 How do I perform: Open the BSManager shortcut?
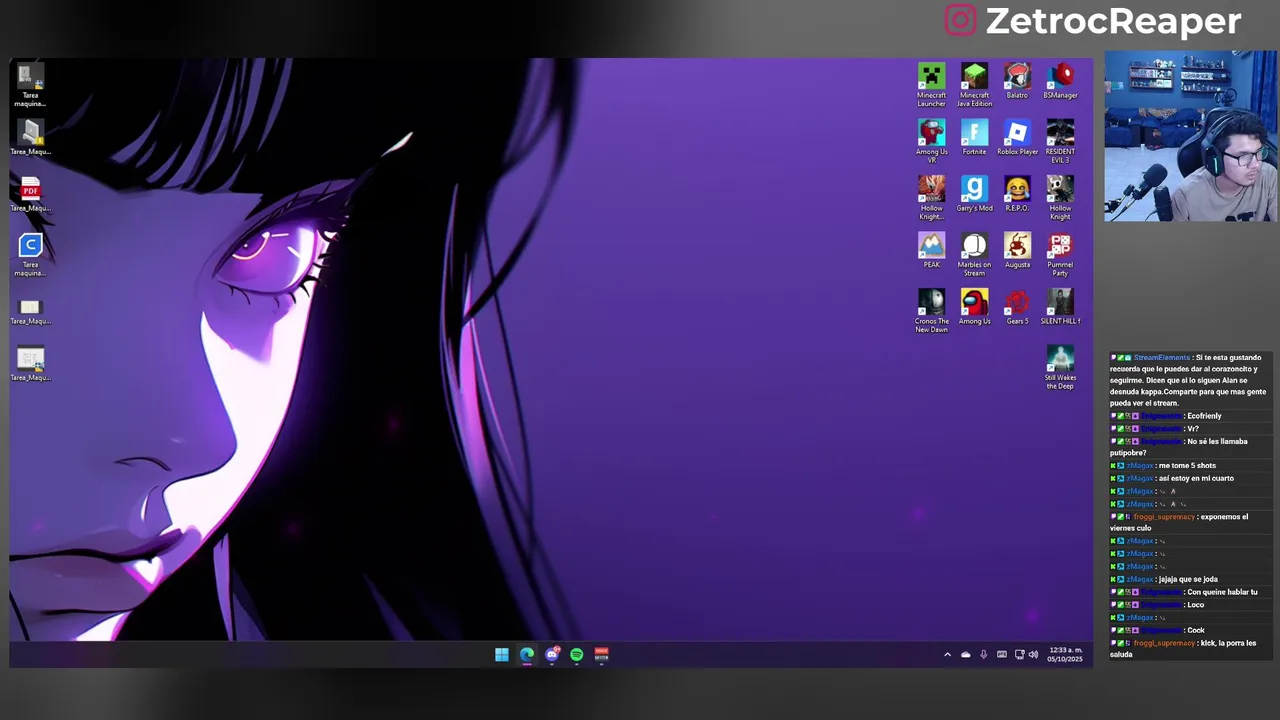click(x=1060, y=81)
